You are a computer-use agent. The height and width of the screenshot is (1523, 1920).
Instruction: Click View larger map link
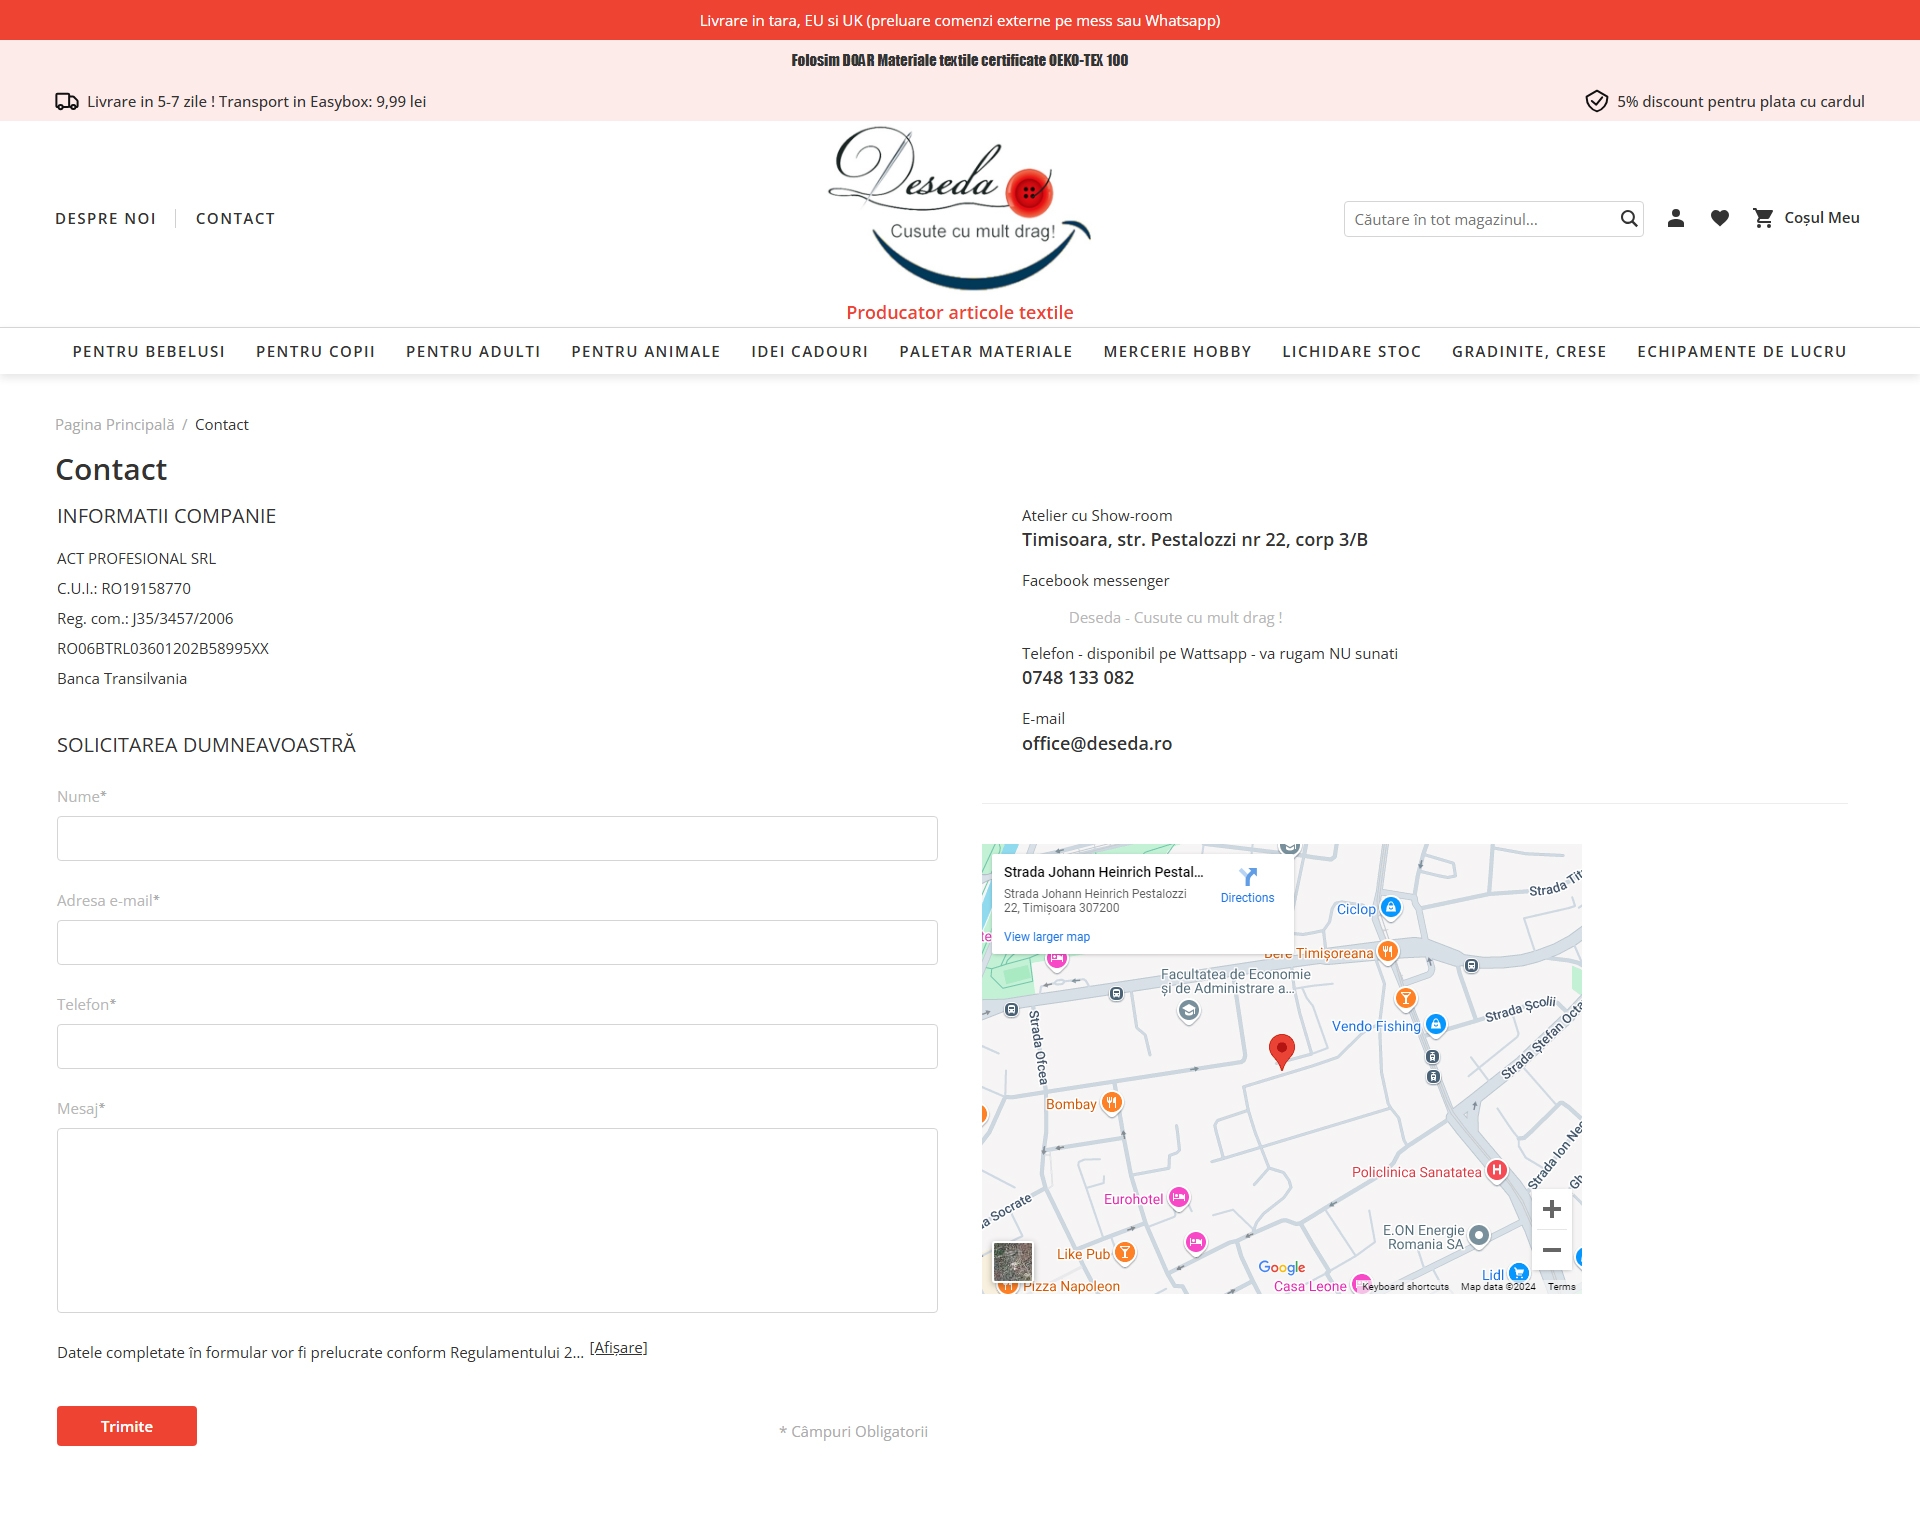pos(1046,937)
